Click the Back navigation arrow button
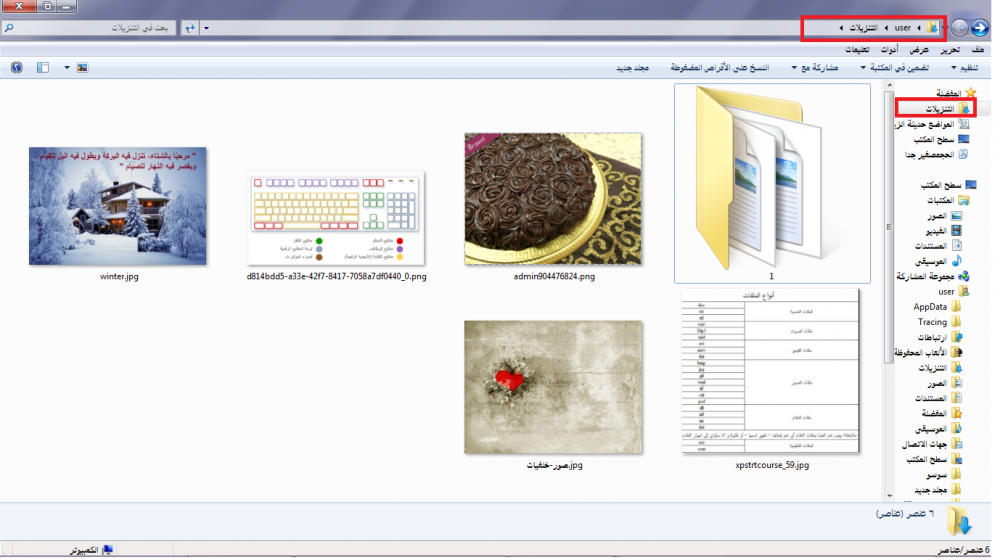 (x=980, y=28)
